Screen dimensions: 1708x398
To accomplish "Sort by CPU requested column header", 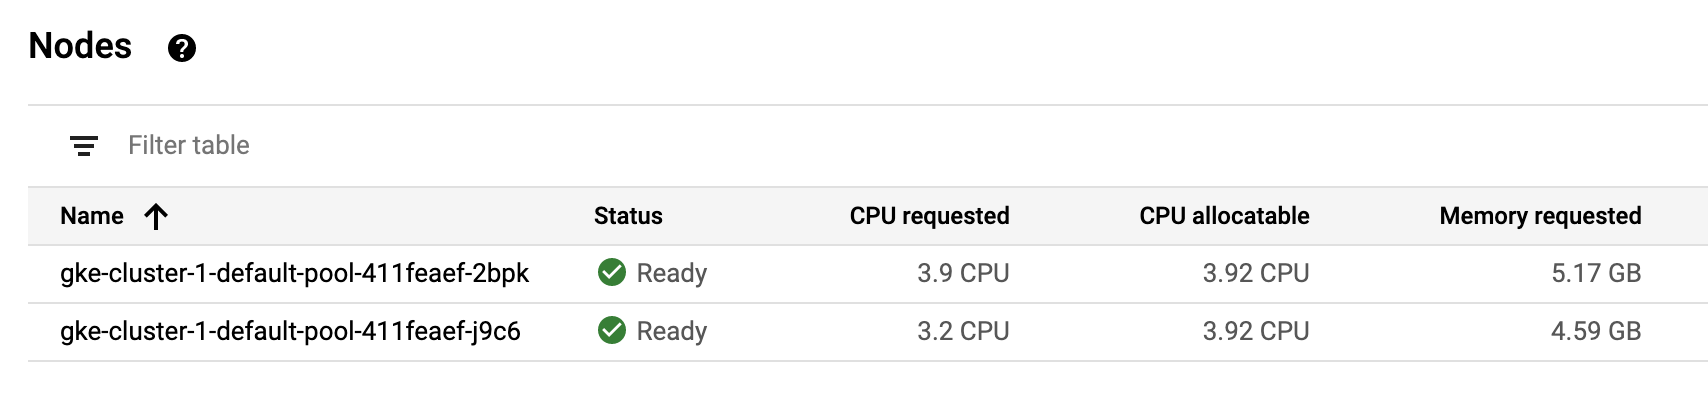I will [929, 216].
